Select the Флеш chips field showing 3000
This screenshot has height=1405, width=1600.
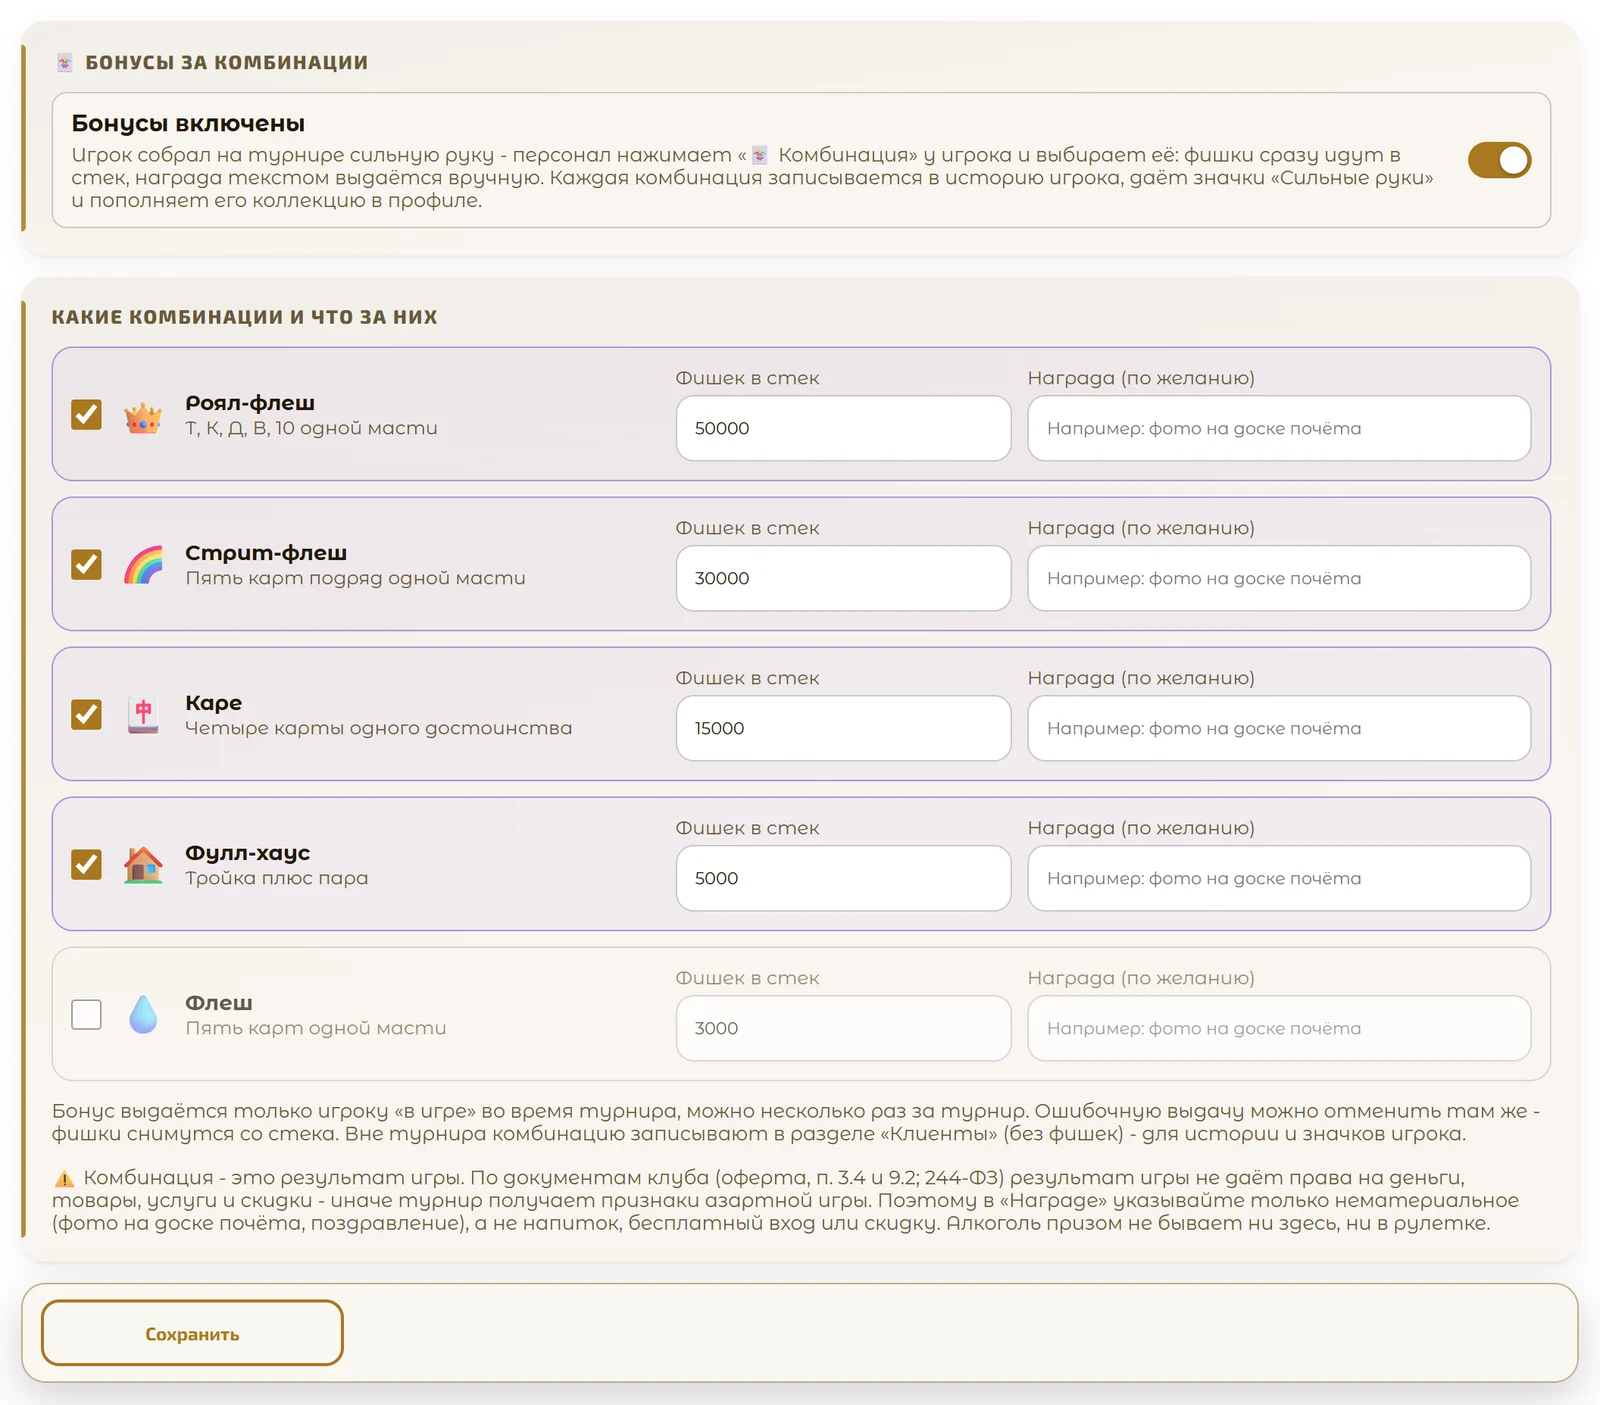pyautogui.click(x=843, y=1028)
